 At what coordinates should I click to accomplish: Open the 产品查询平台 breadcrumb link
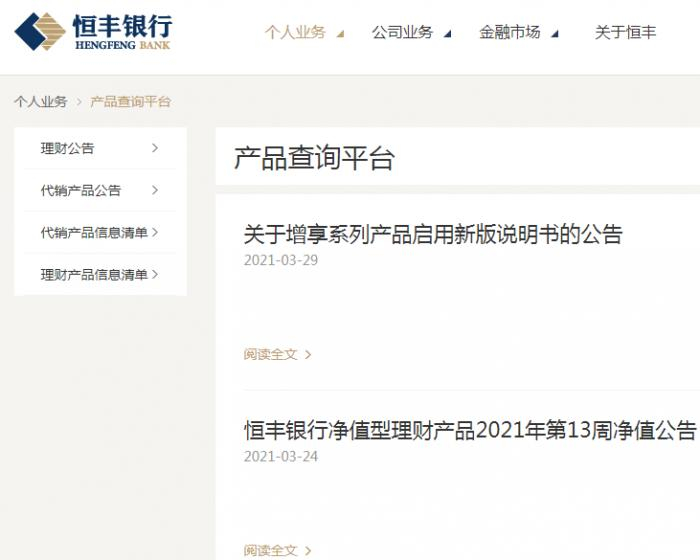pyautogui.click(x=130, y=102)
